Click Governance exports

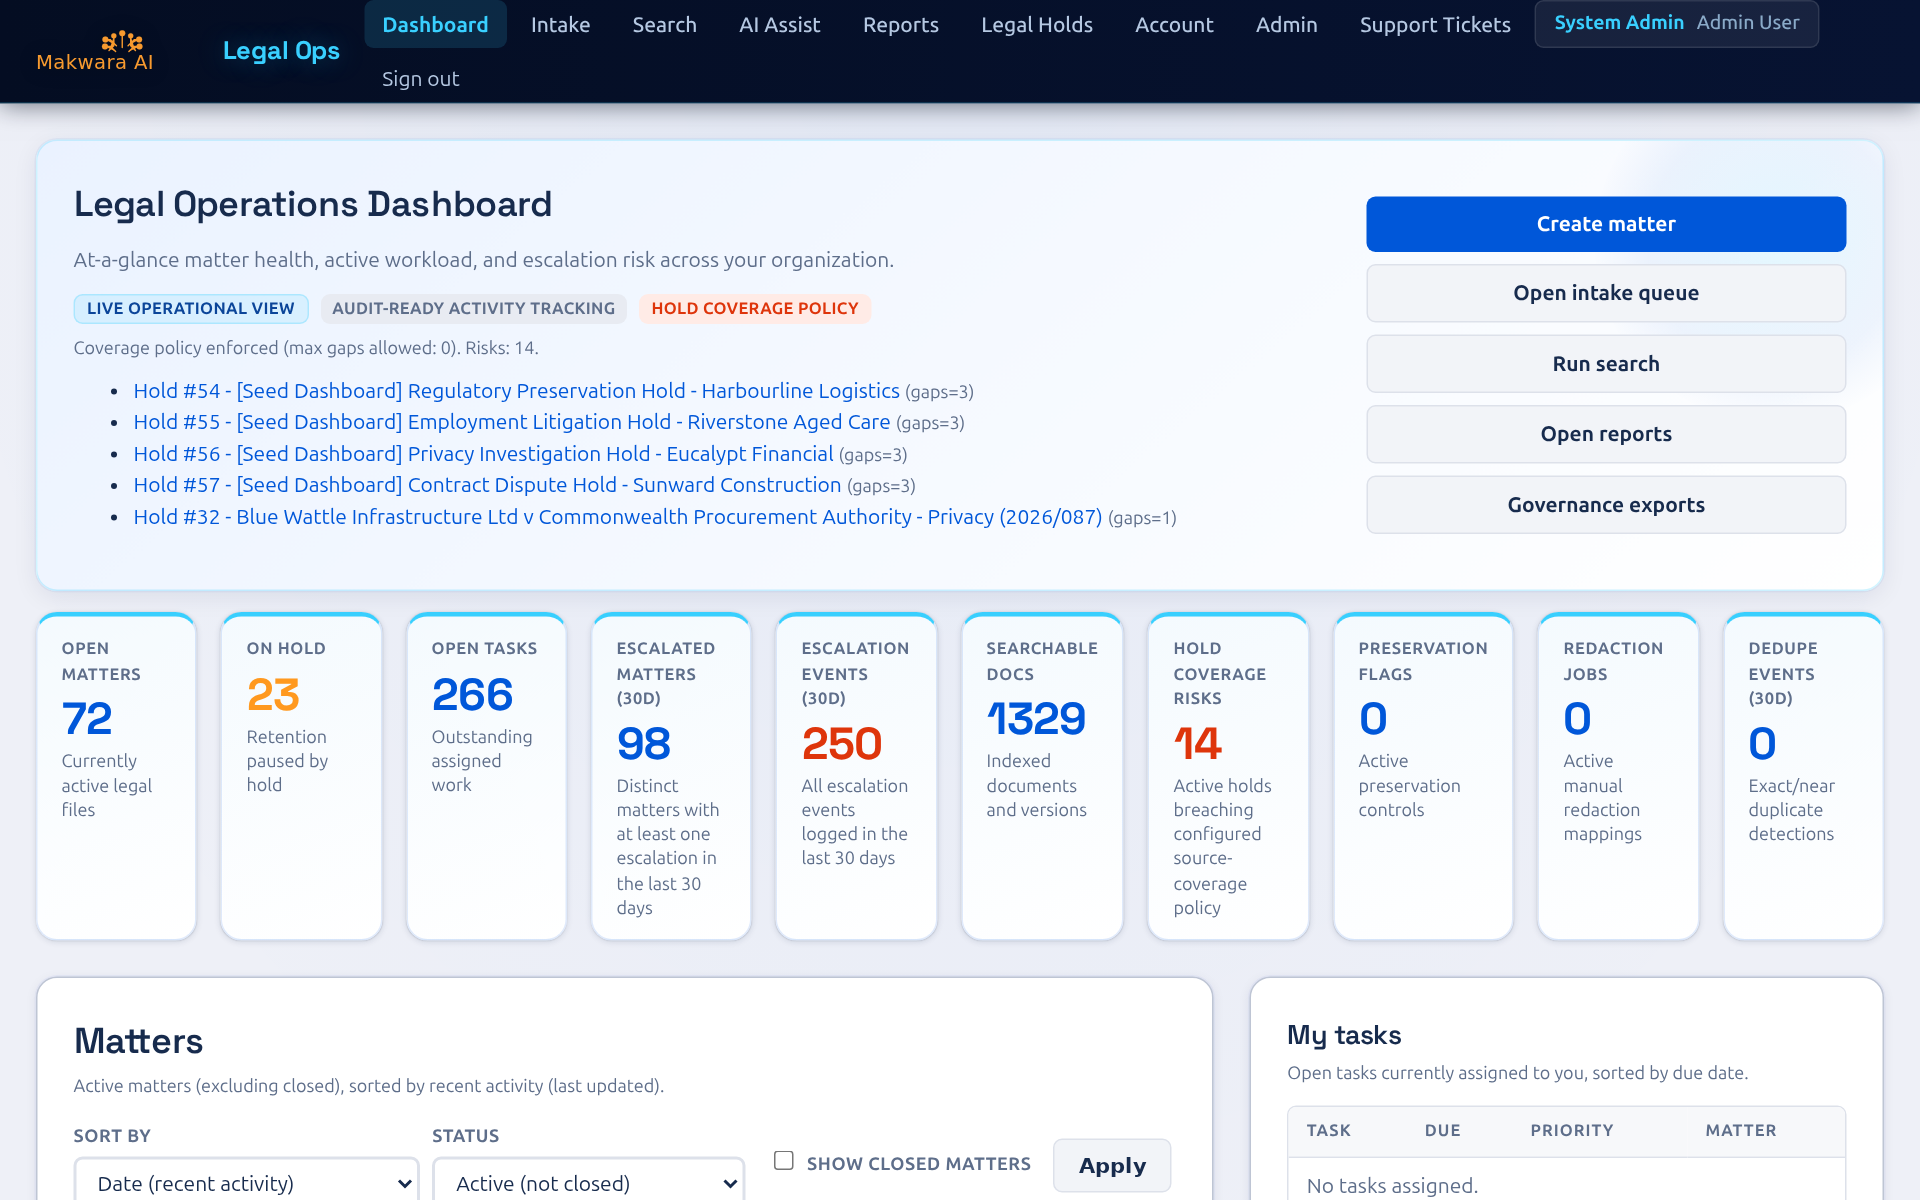[x=1605, y=505]
